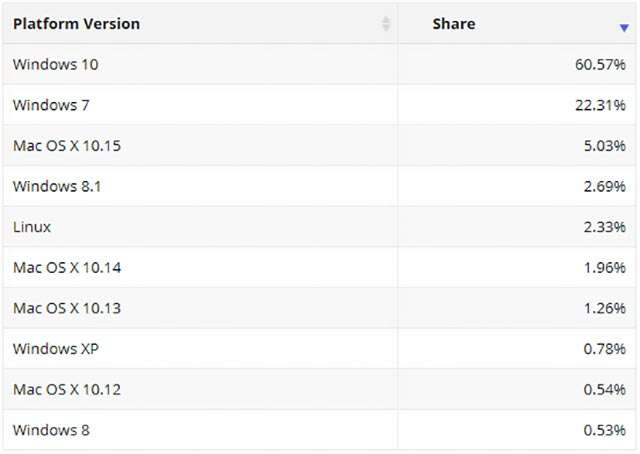Image resolution: width=640 pixels, height=454 pixels.
Task: Select the Mac OS X 10.12 cell
Action: pos(67,389)
